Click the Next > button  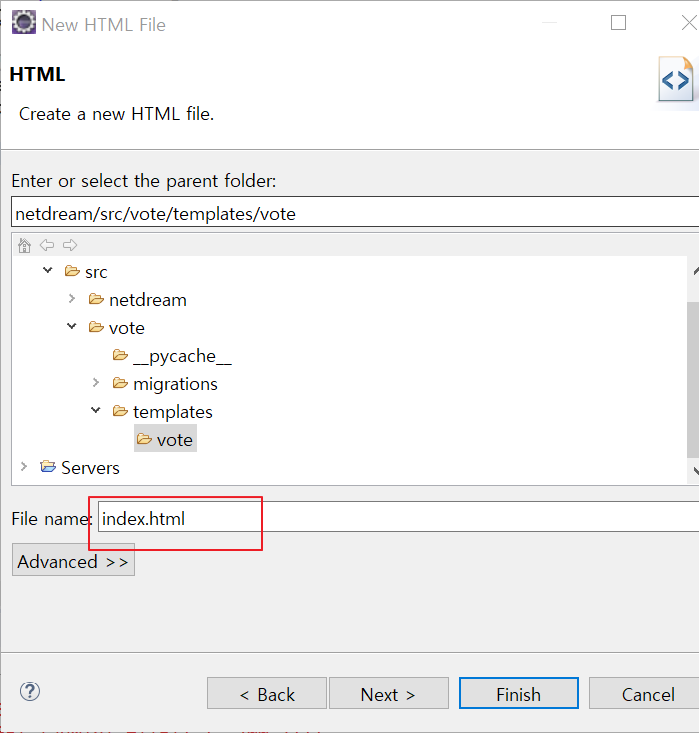click(389, 694)
